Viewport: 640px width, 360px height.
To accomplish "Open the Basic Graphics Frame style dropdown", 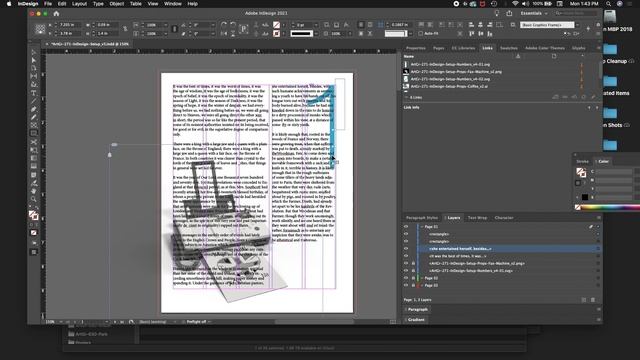I will pyautogui.click(x=577, y=25).
